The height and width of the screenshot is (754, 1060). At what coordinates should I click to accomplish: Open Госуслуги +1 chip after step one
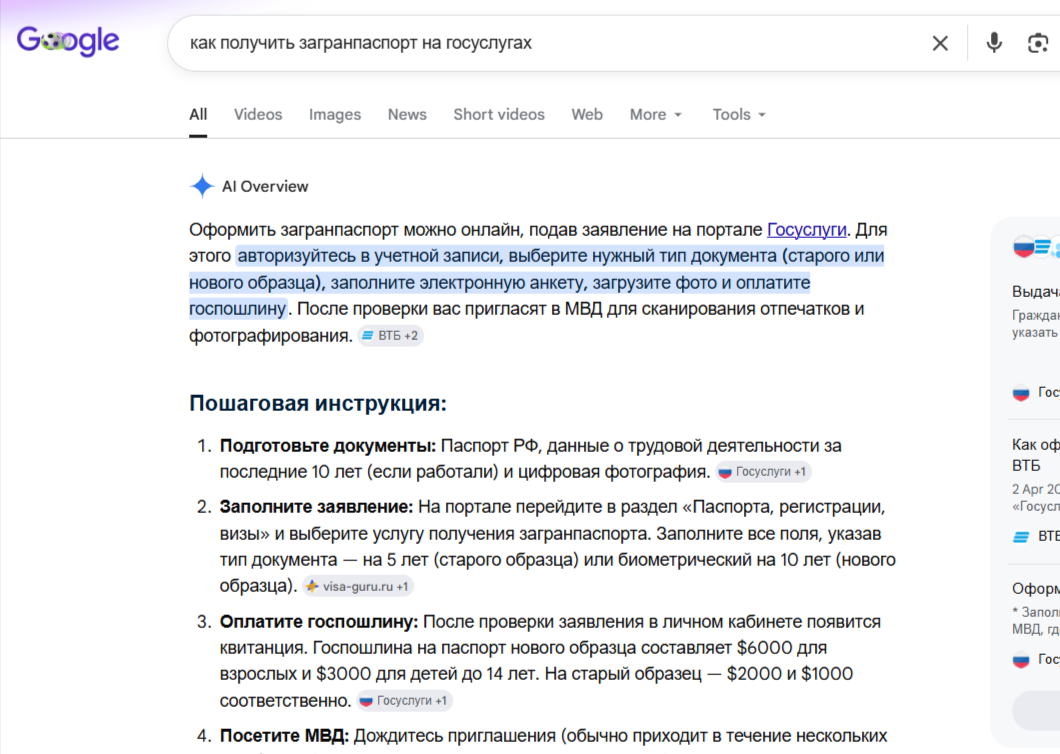click(x=764, y=472)
